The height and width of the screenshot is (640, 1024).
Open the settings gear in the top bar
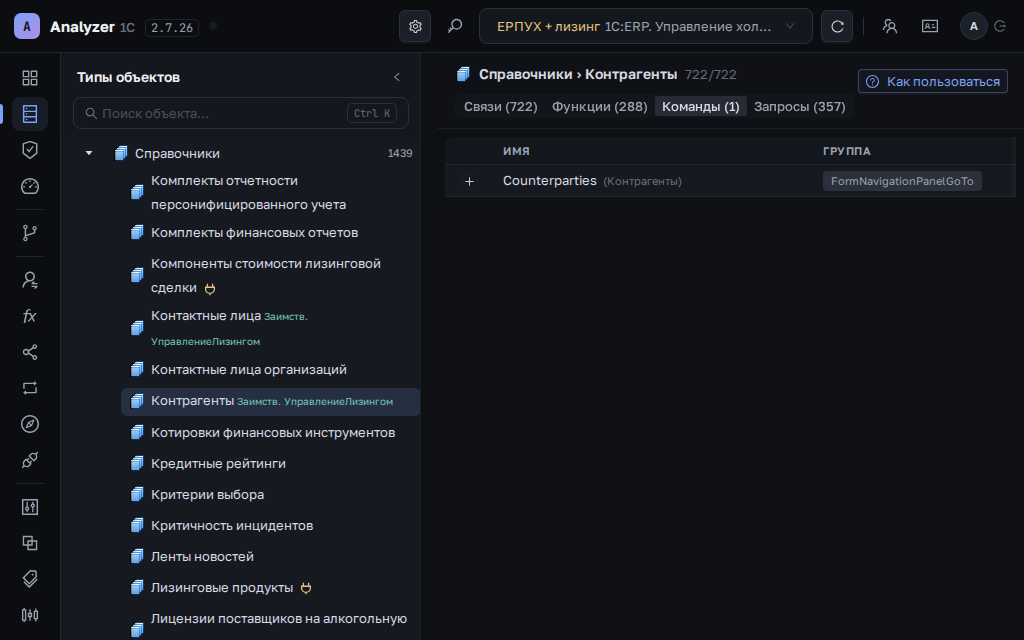tap(415, 26)
